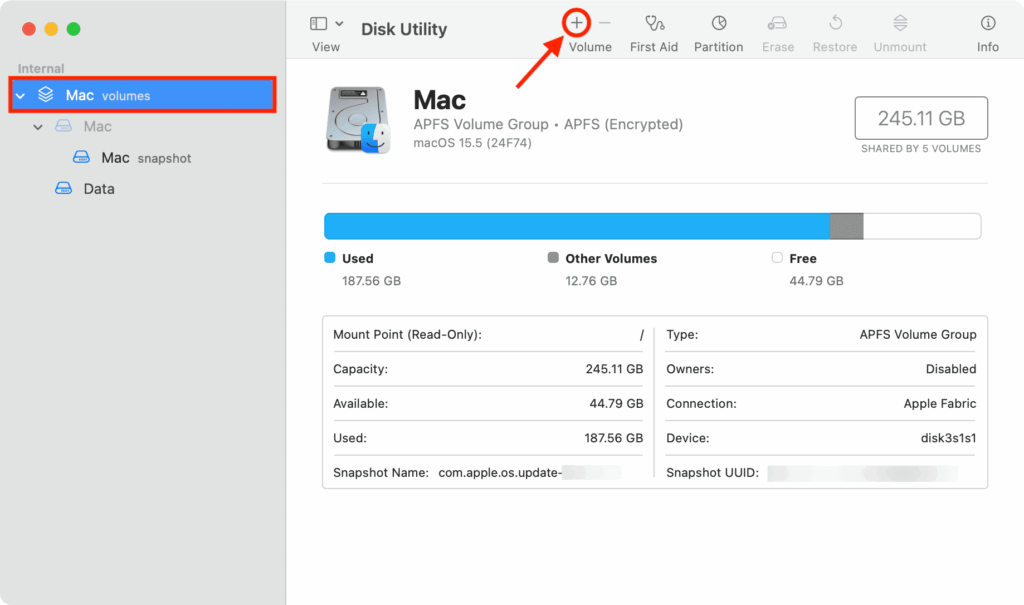Click the 187.56 GB used legend value
This screenshot has height=605, width=1024.
tap(372, 281)
